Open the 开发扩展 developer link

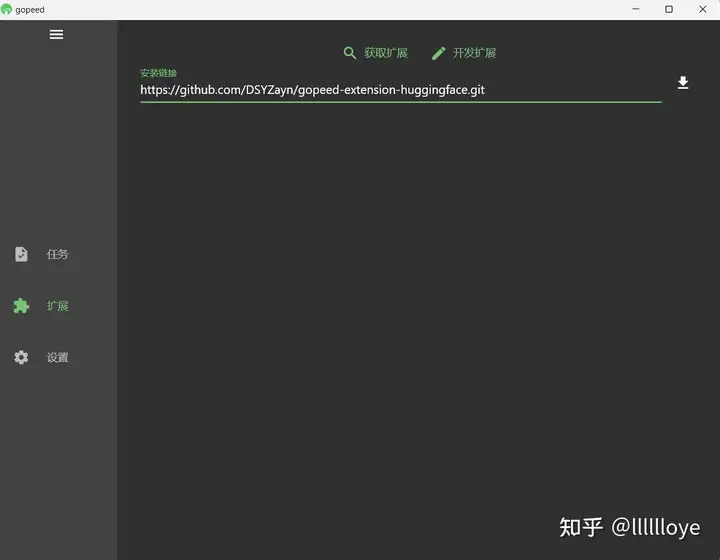click(x=474, y=53)
